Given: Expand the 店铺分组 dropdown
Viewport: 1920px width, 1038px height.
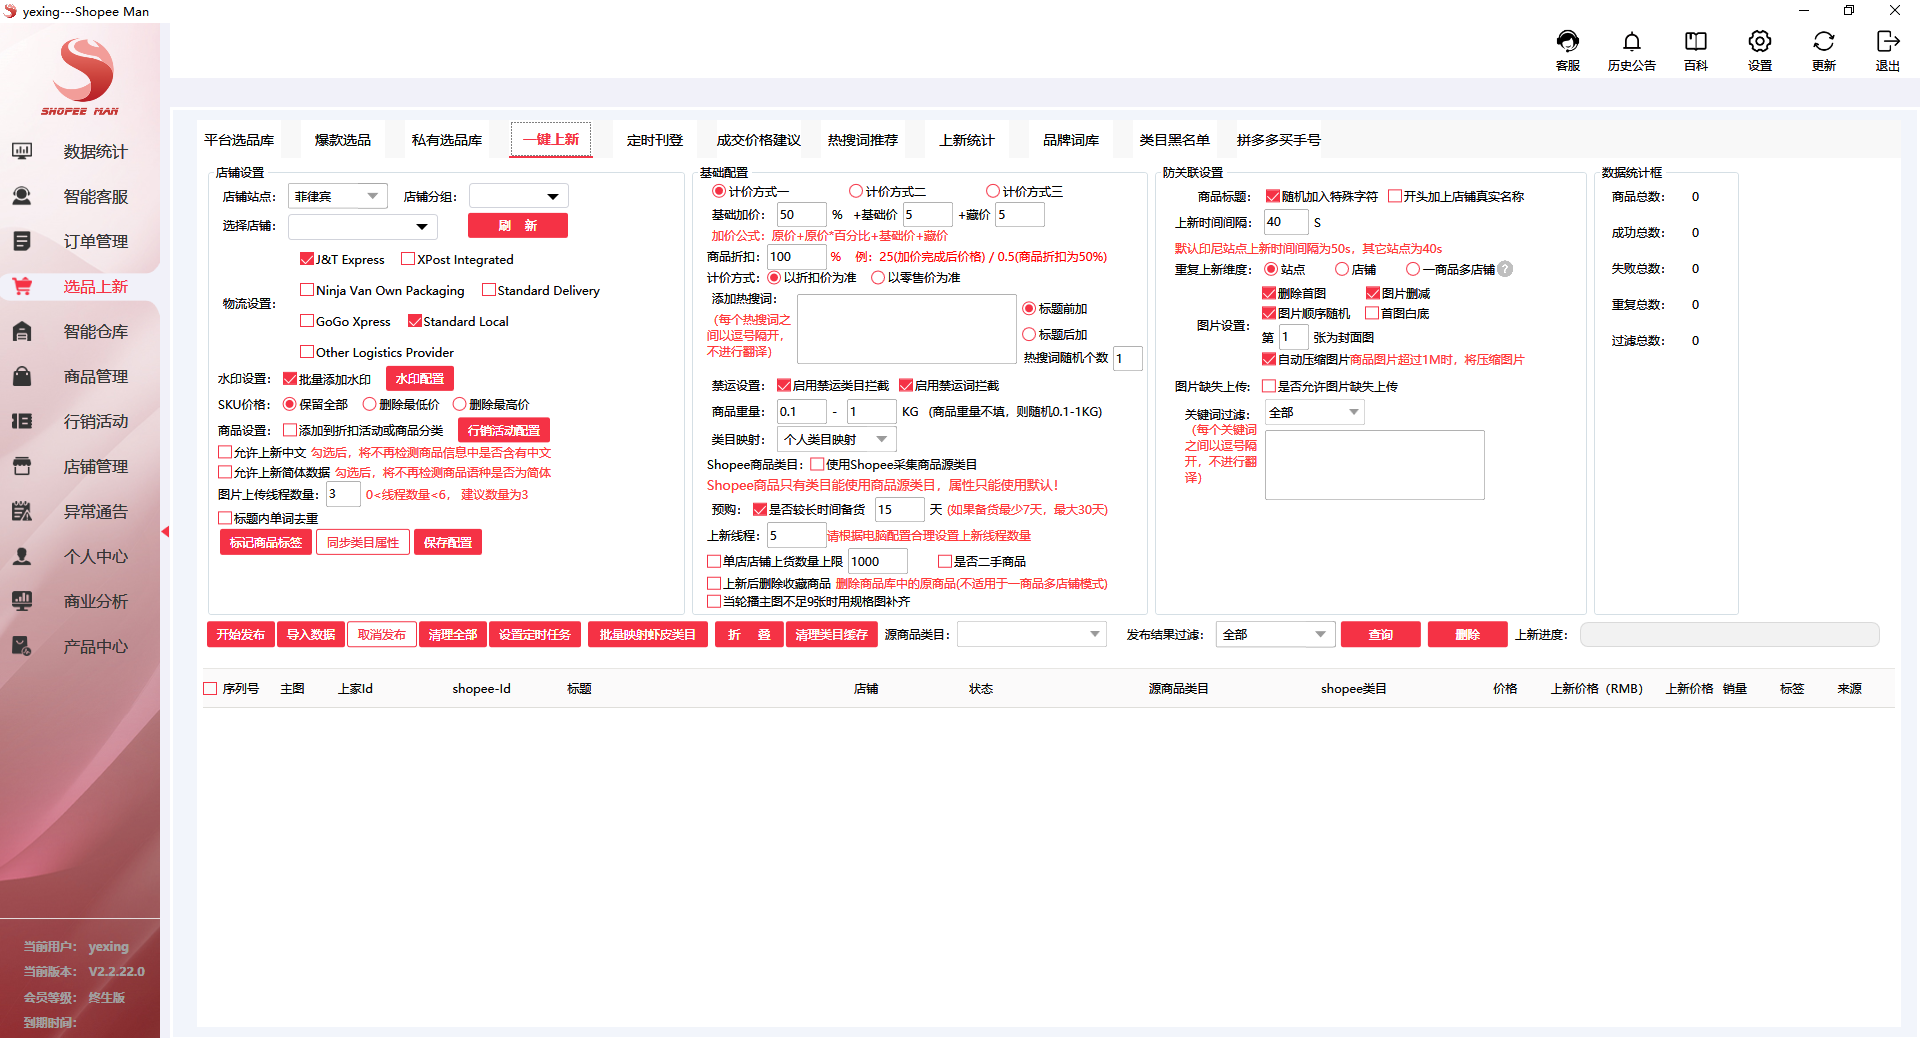Looking at the screenshot, I should tap(518, 196).
